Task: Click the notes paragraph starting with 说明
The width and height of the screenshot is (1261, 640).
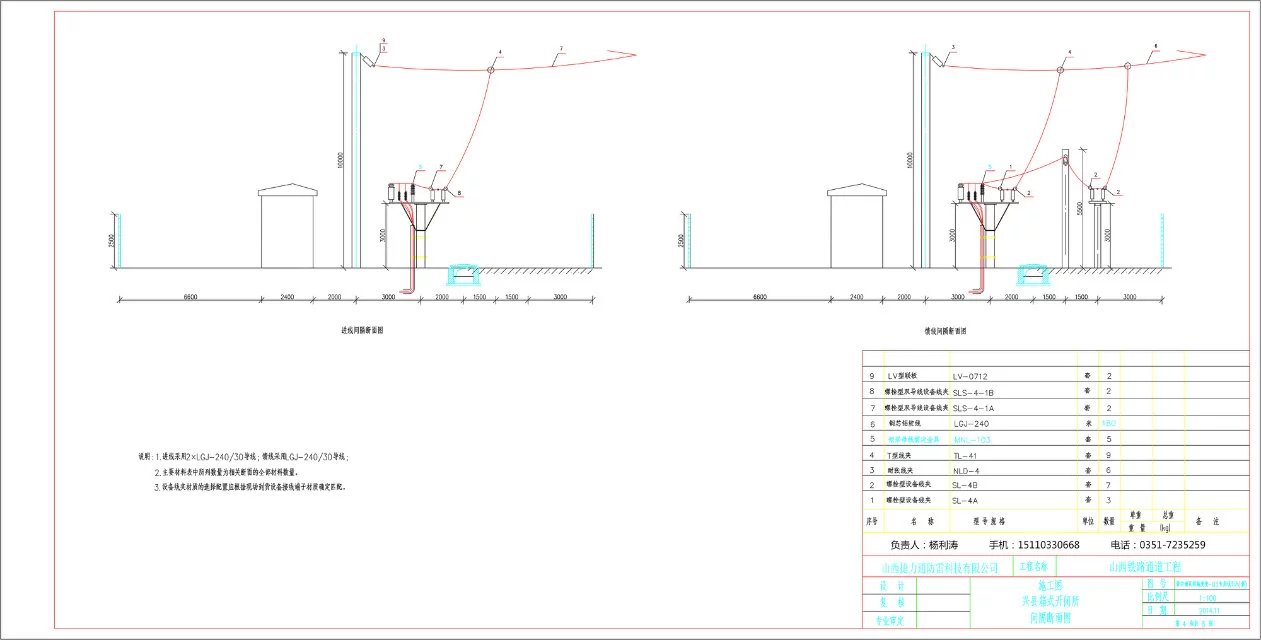Action: [243, 472]
